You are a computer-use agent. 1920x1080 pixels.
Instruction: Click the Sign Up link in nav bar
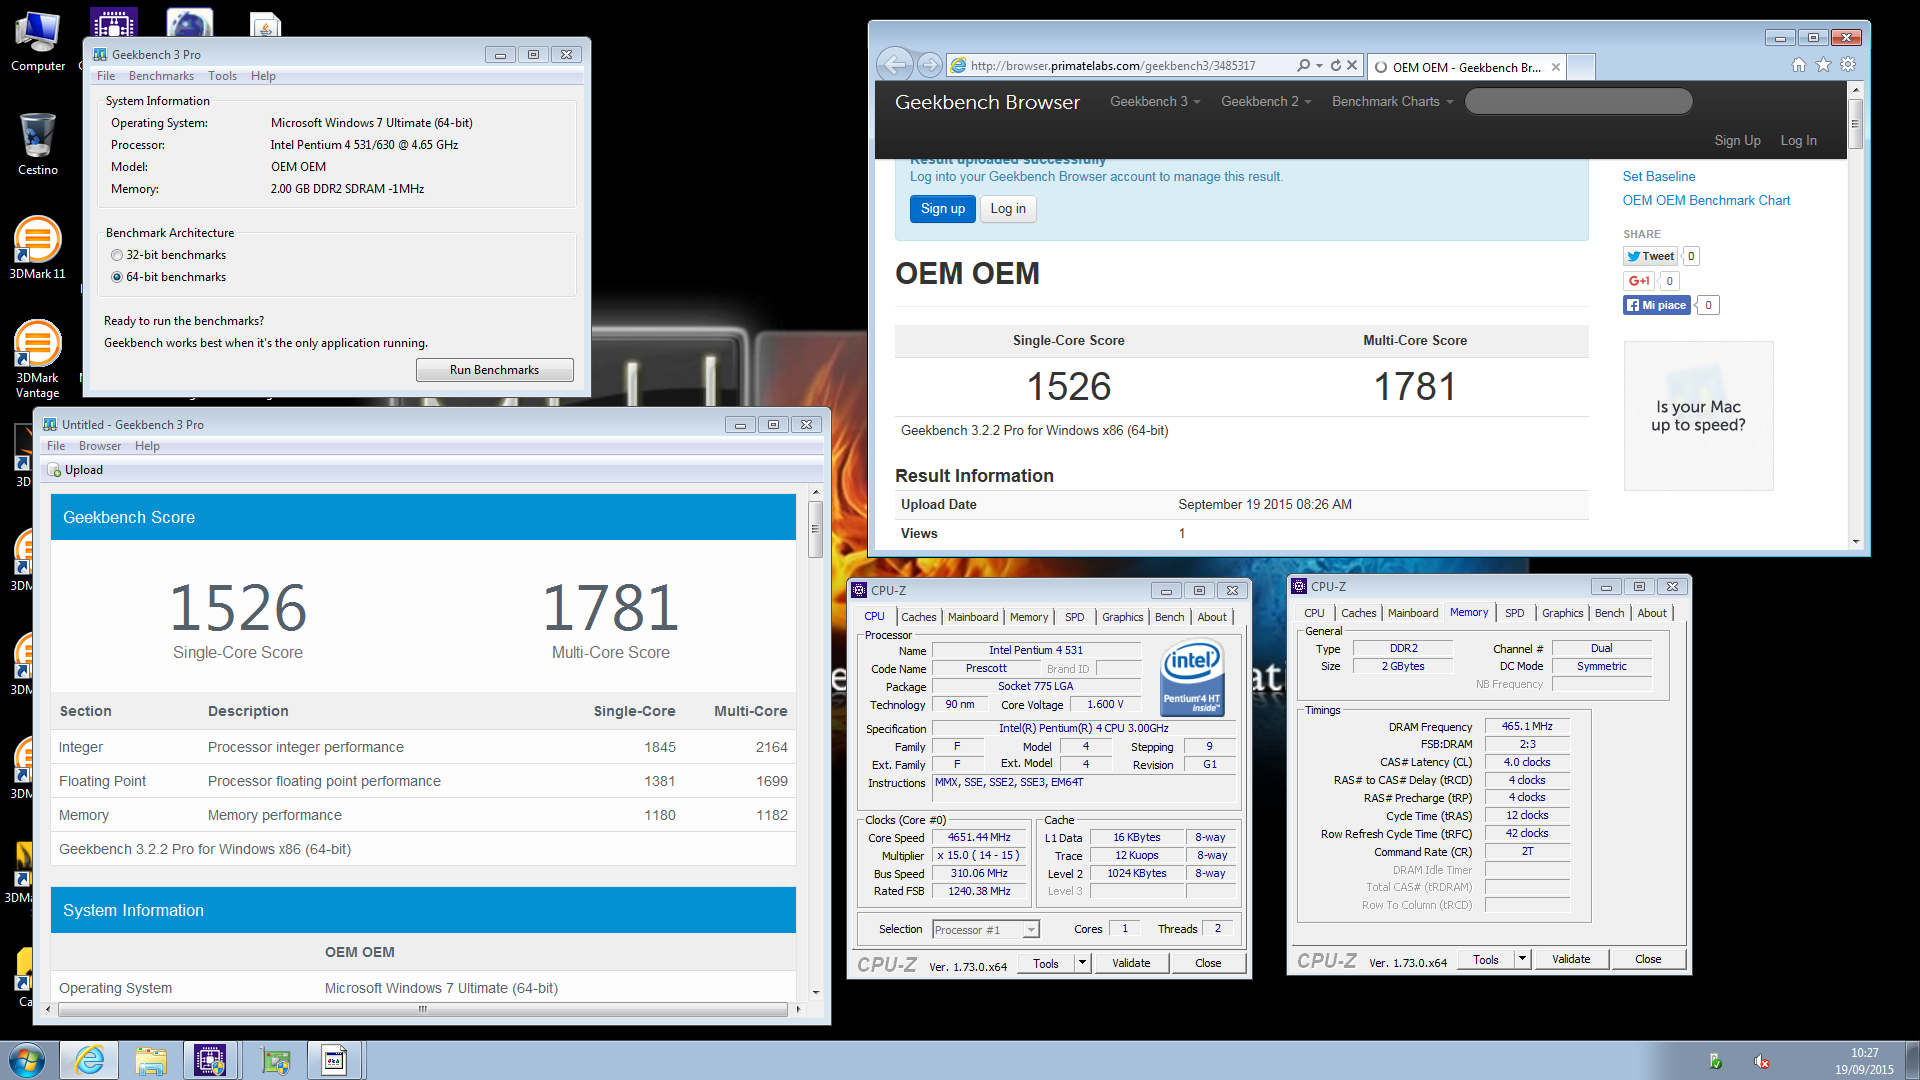click(1737, 141)
